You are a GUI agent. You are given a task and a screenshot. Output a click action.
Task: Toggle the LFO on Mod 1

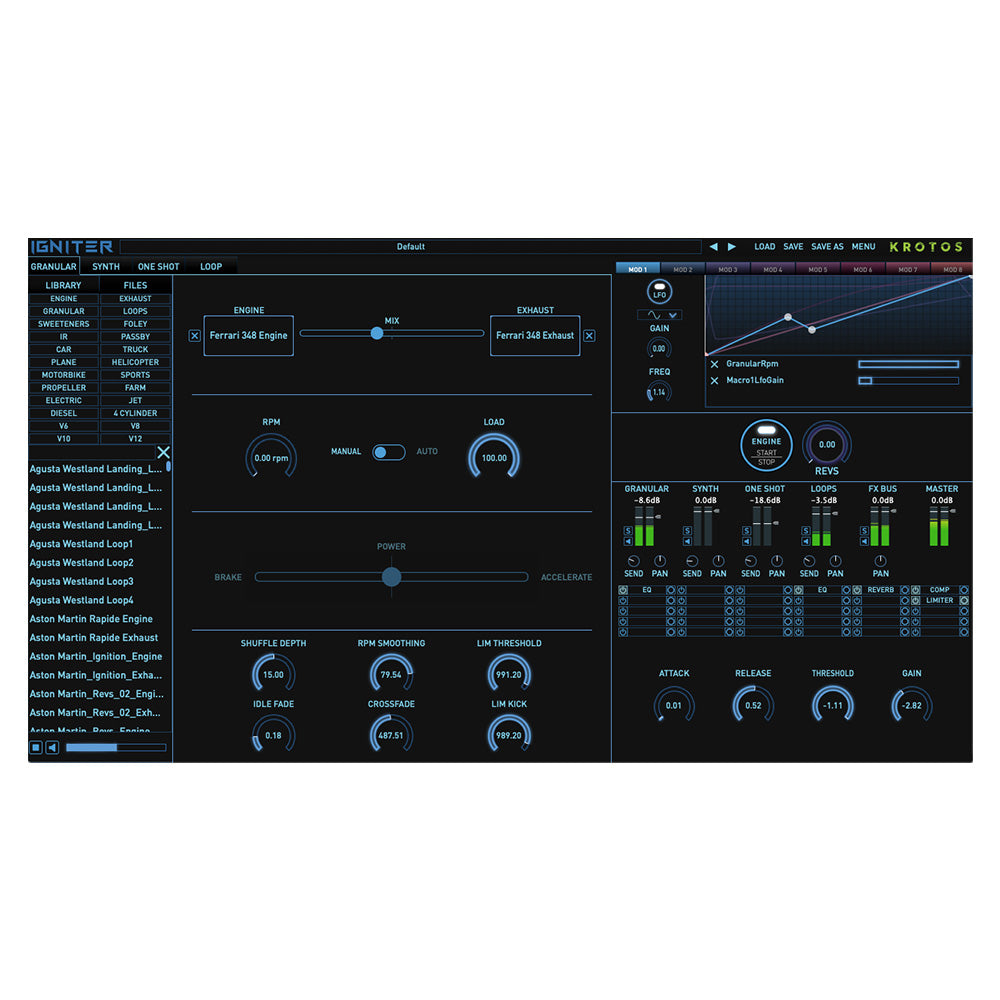pos(660,291)
